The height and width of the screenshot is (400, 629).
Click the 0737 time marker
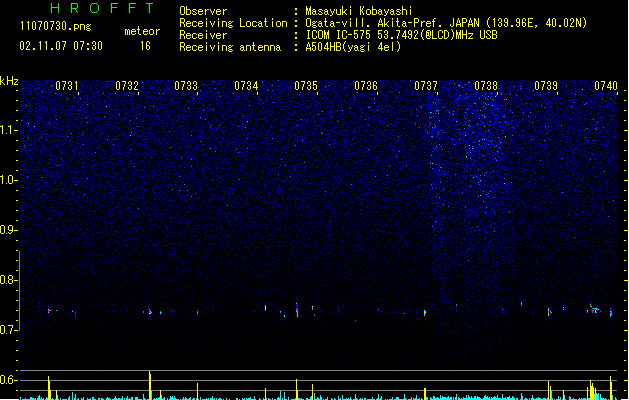pos(426,86)
